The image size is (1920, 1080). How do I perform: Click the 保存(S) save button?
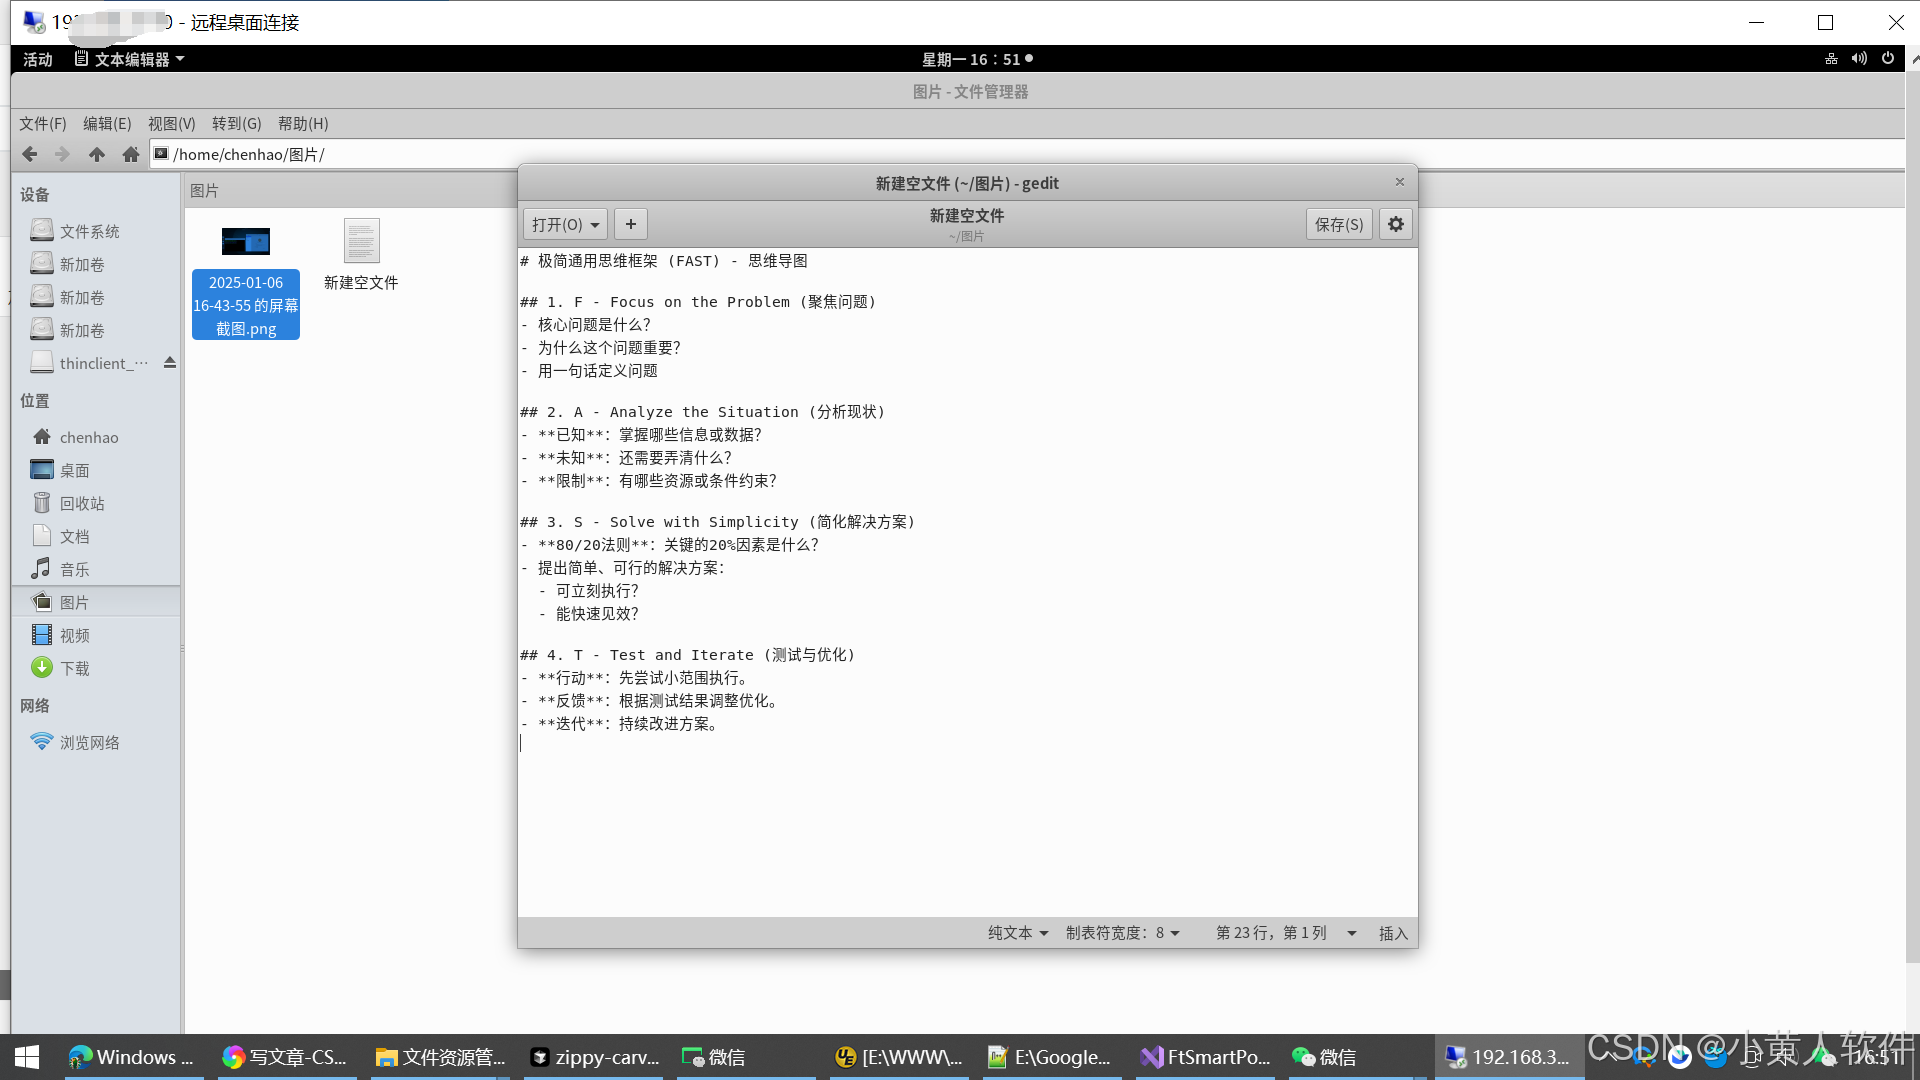[1339, 224]
